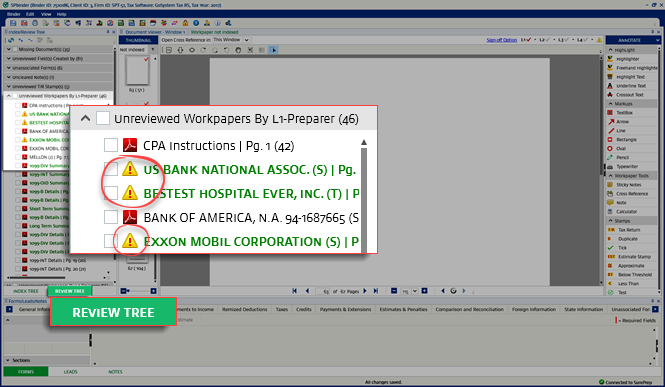Click the Review Tree horizontal scrollbar
665x387 pixels.
click(37, 278)
